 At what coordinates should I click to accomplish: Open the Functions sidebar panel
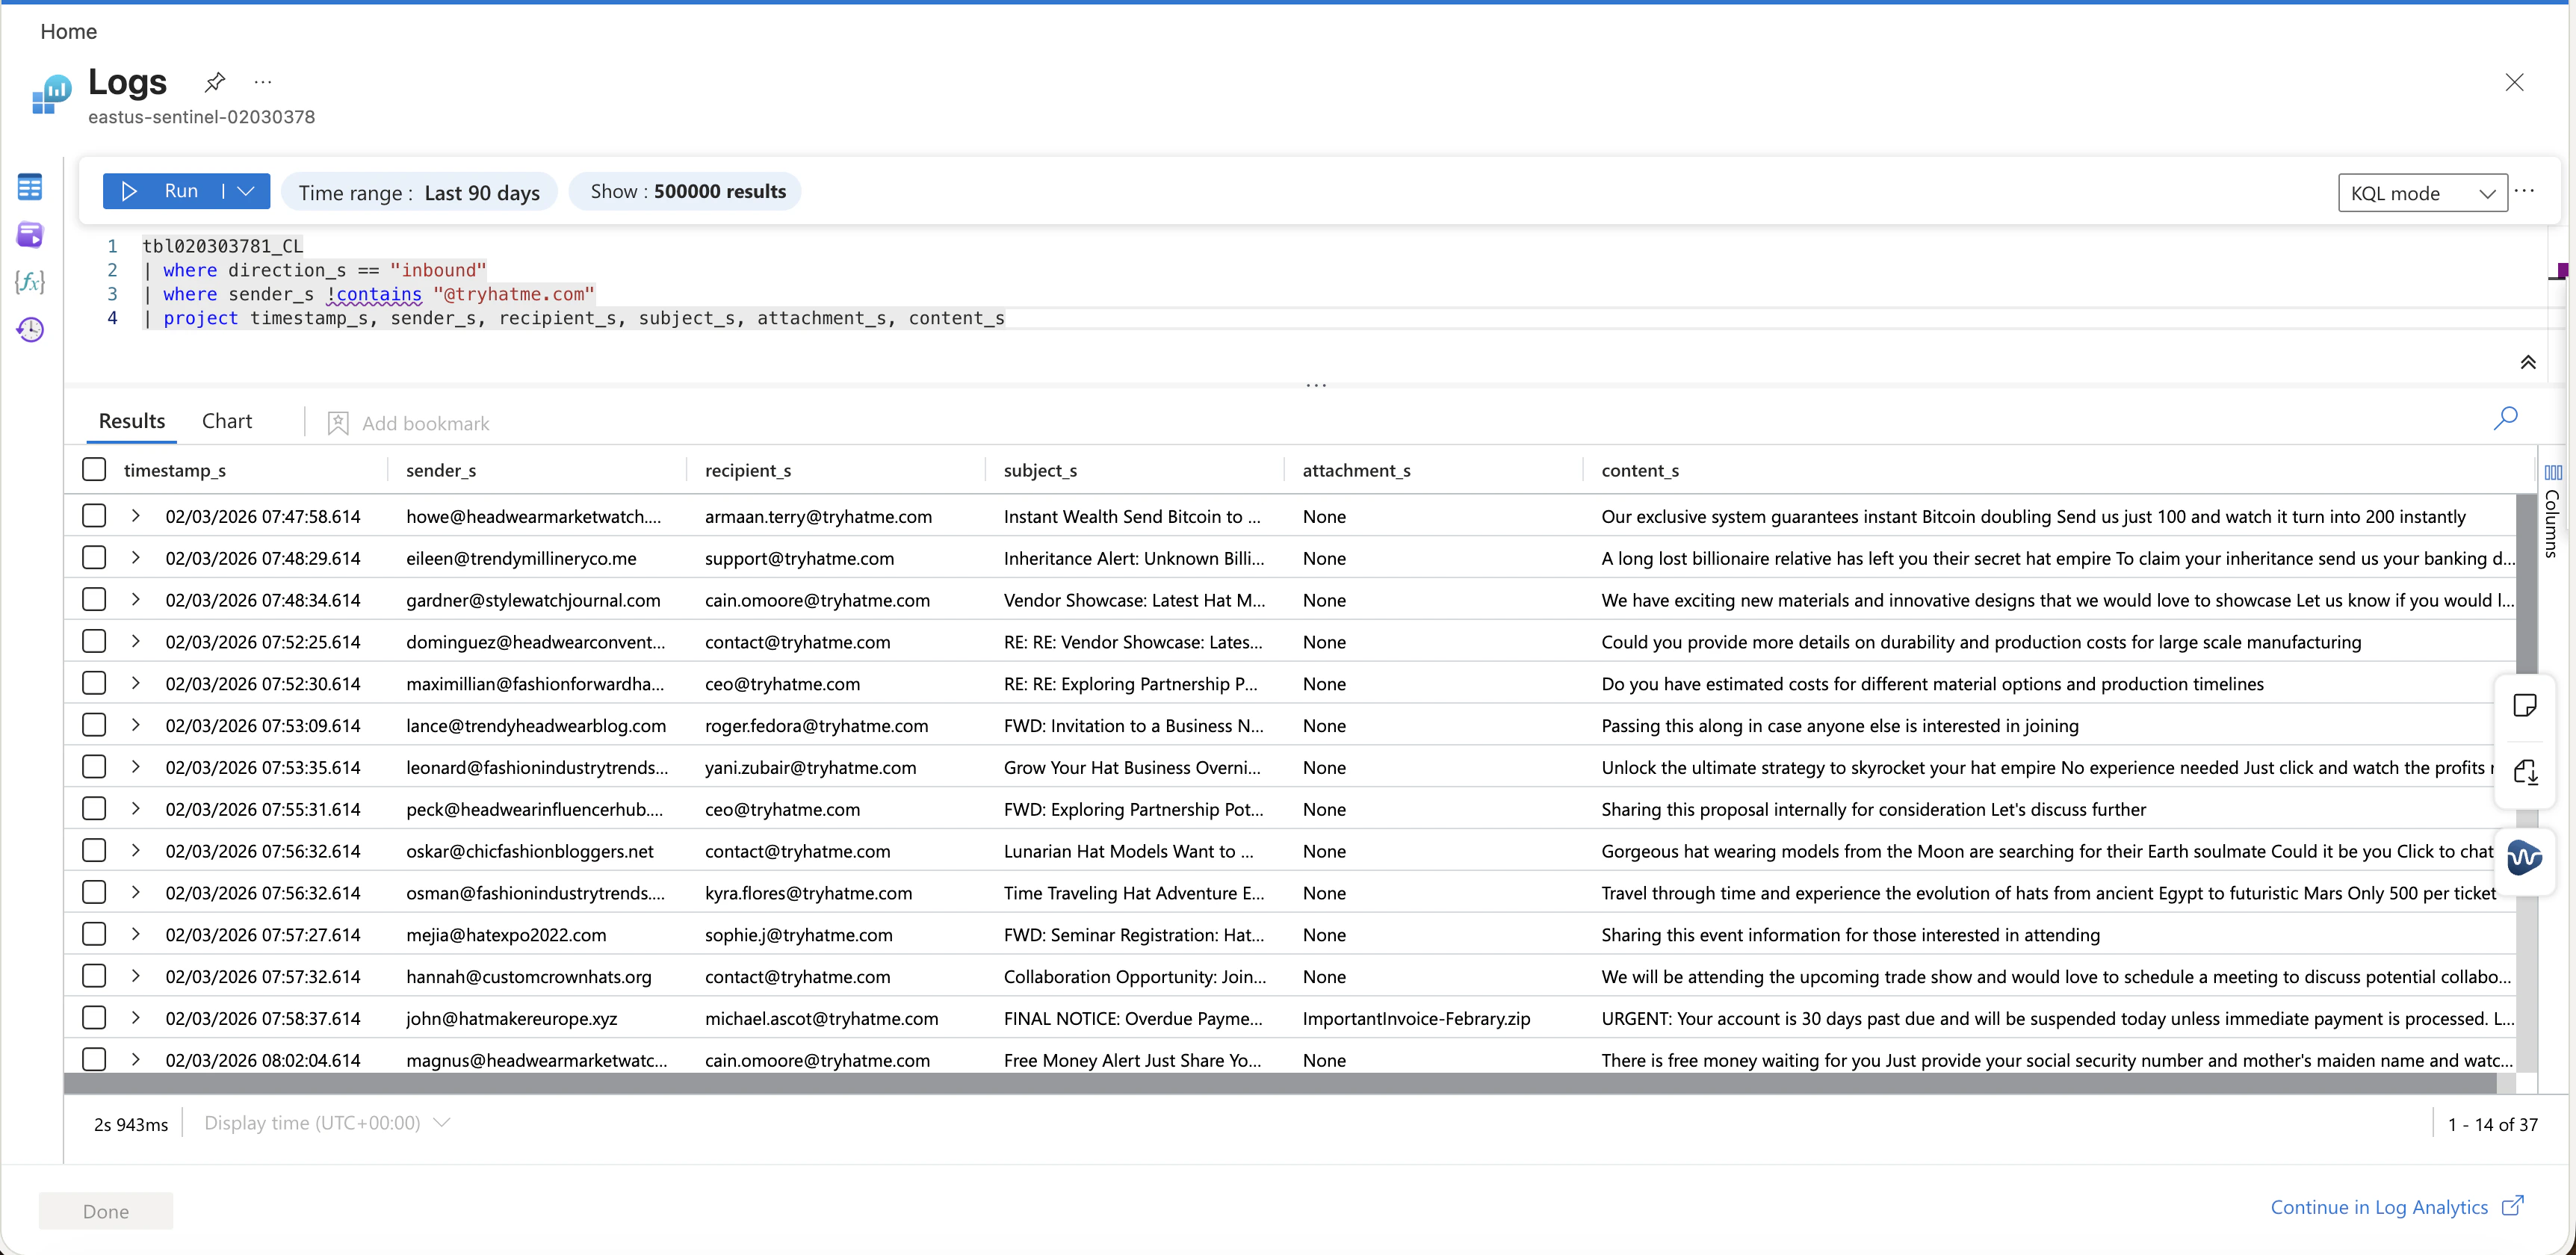click(30, 282)
